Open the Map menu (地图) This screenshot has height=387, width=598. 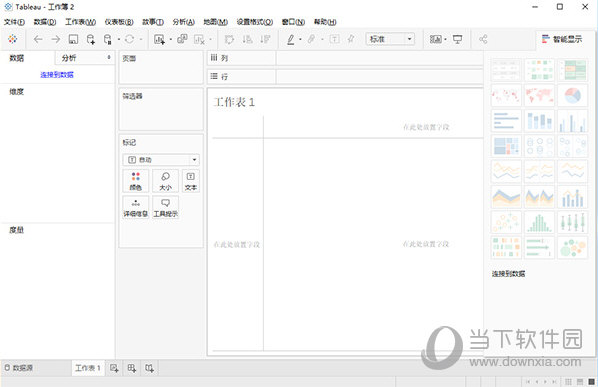click(x=215, y=22)
